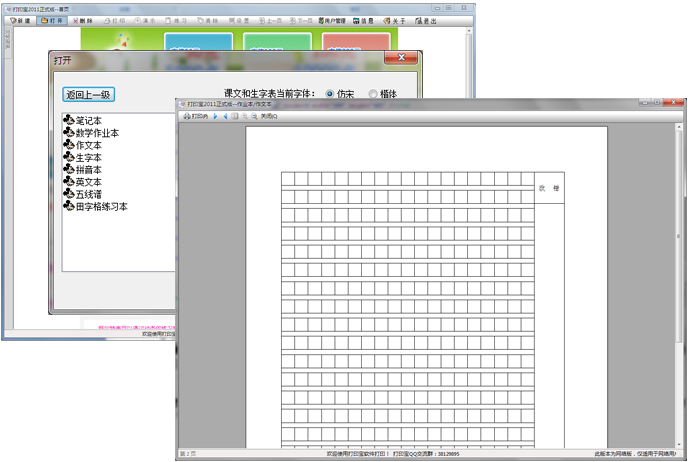
Task: Go to next page with right arrow
Action: [215, 116]
